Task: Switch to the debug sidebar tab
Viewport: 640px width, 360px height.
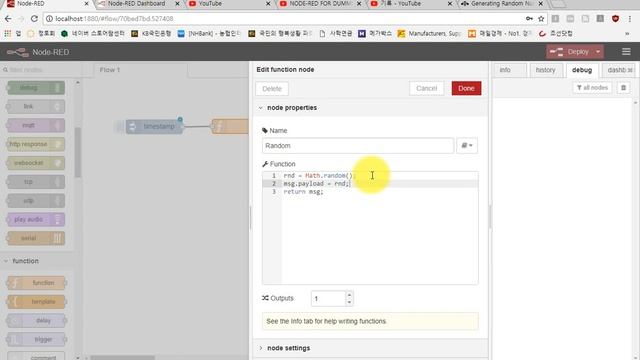Action: click(x=582, y=70)
